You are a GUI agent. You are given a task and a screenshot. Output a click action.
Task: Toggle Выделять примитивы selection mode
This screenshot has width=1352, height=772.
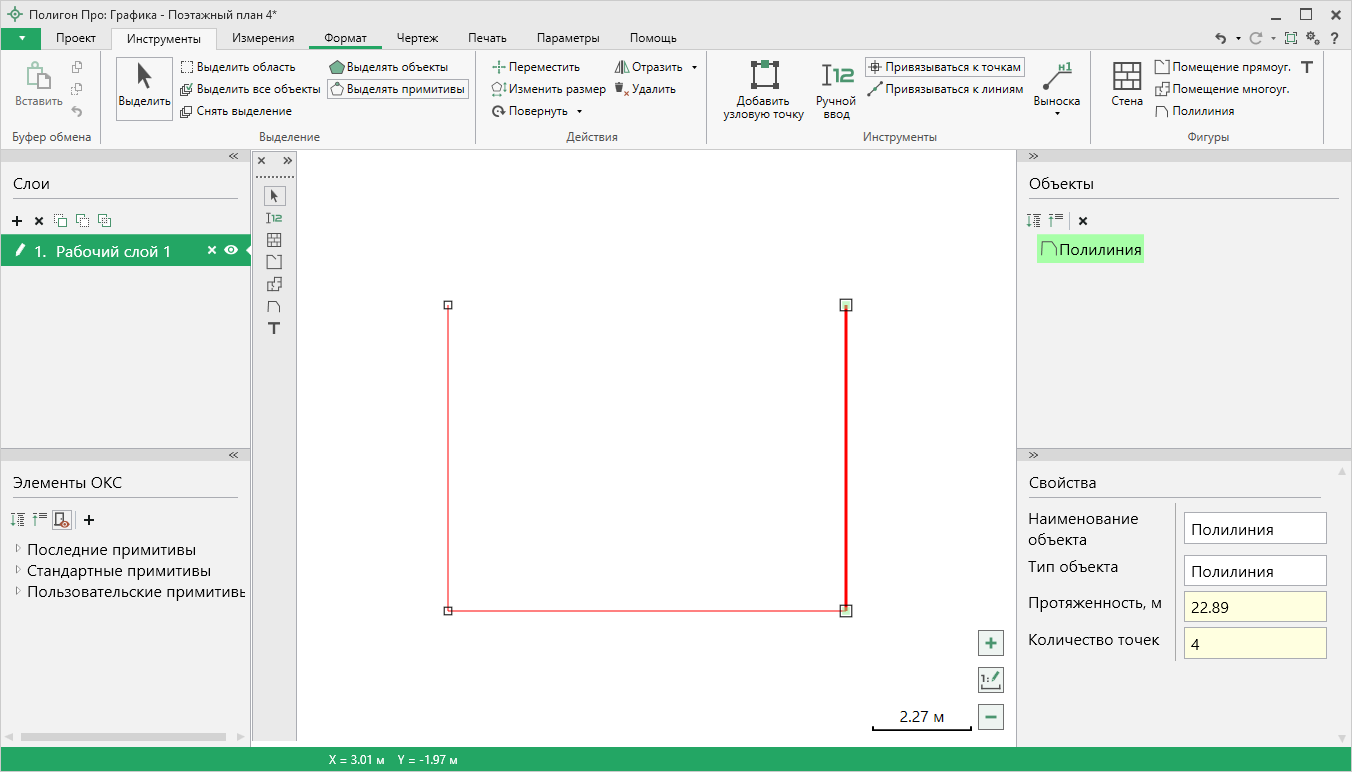point(397,89)
